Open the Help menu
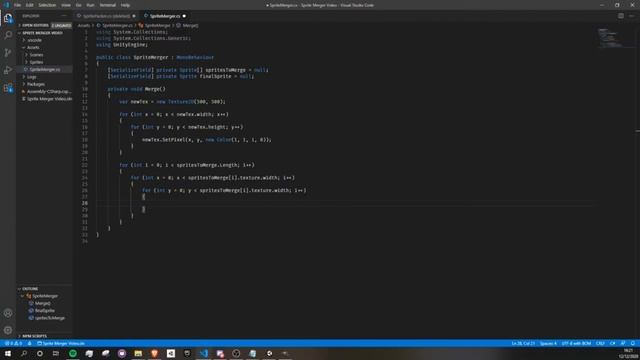Viewport: 640px width, 360px height. point(125,5)
